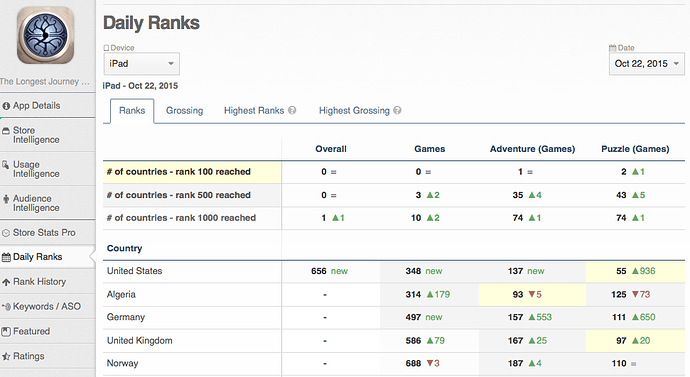Open Rank History arrow icon

click(x=6, y=282)
